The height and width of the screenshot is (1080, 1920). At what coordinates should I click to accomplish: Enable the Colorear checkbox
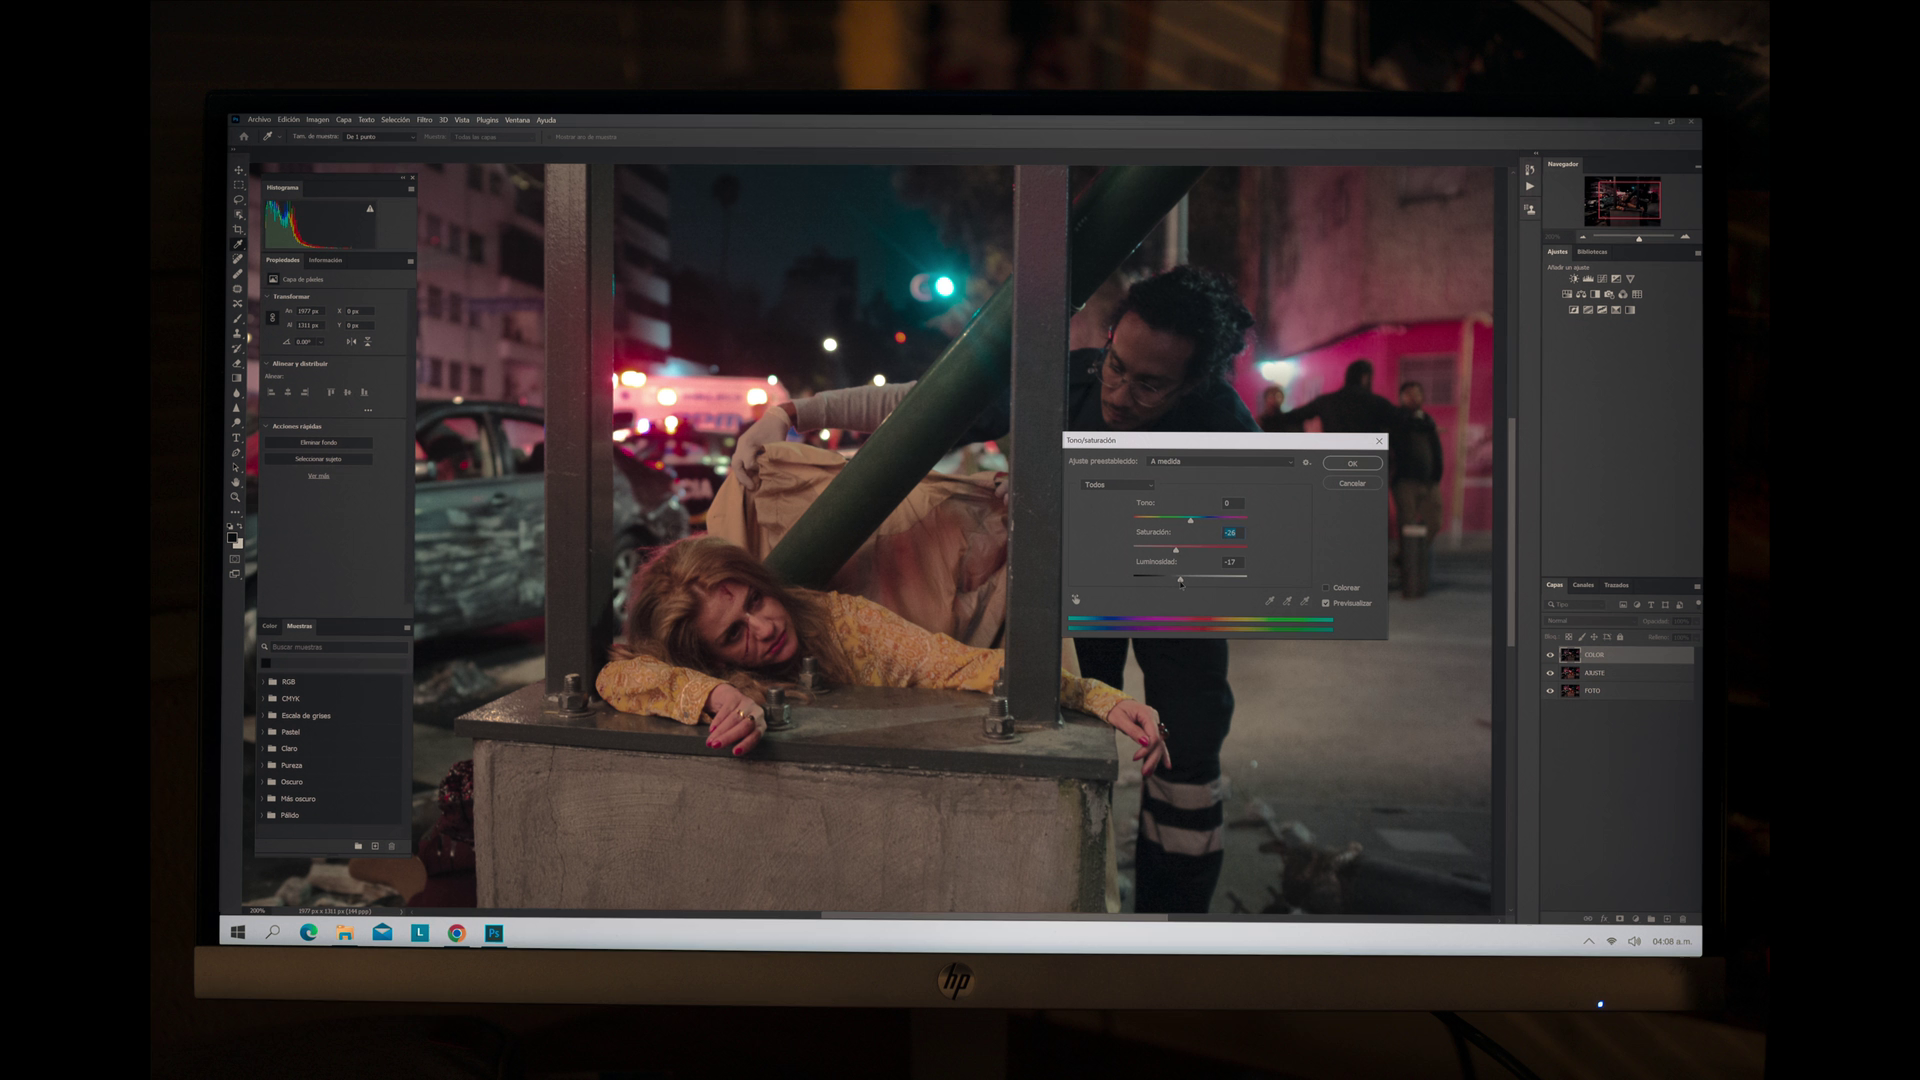[x=1326, y=588]
